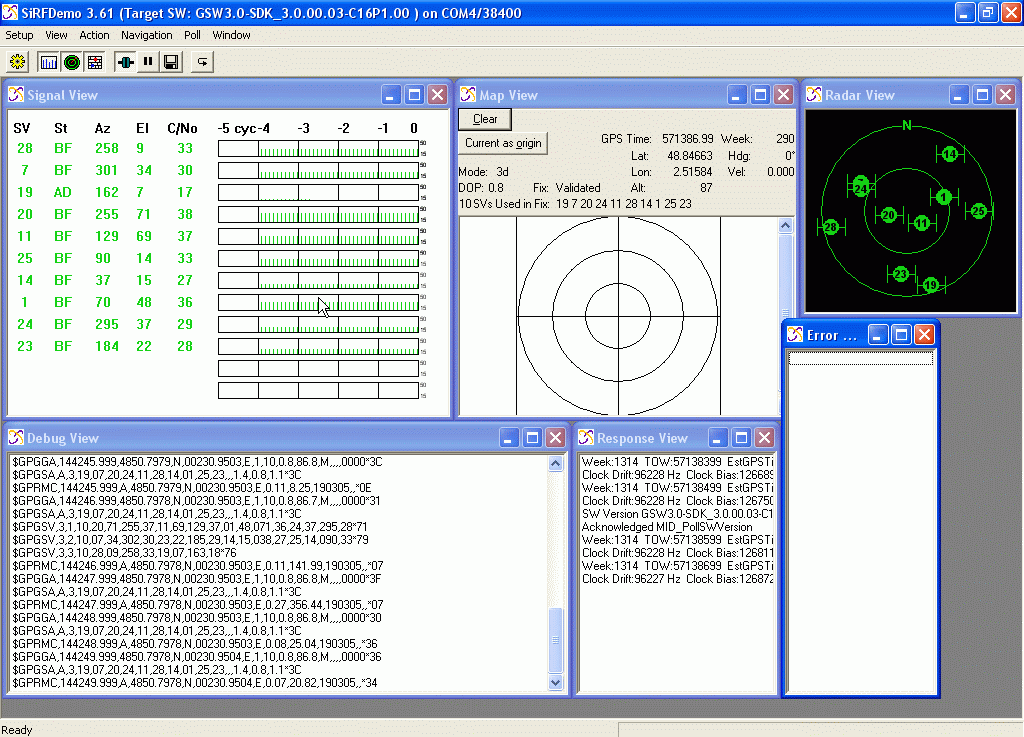Click azimuth value 301 for satellite 7
Viewport: 1024px width, 737px height.
point(106,170)
